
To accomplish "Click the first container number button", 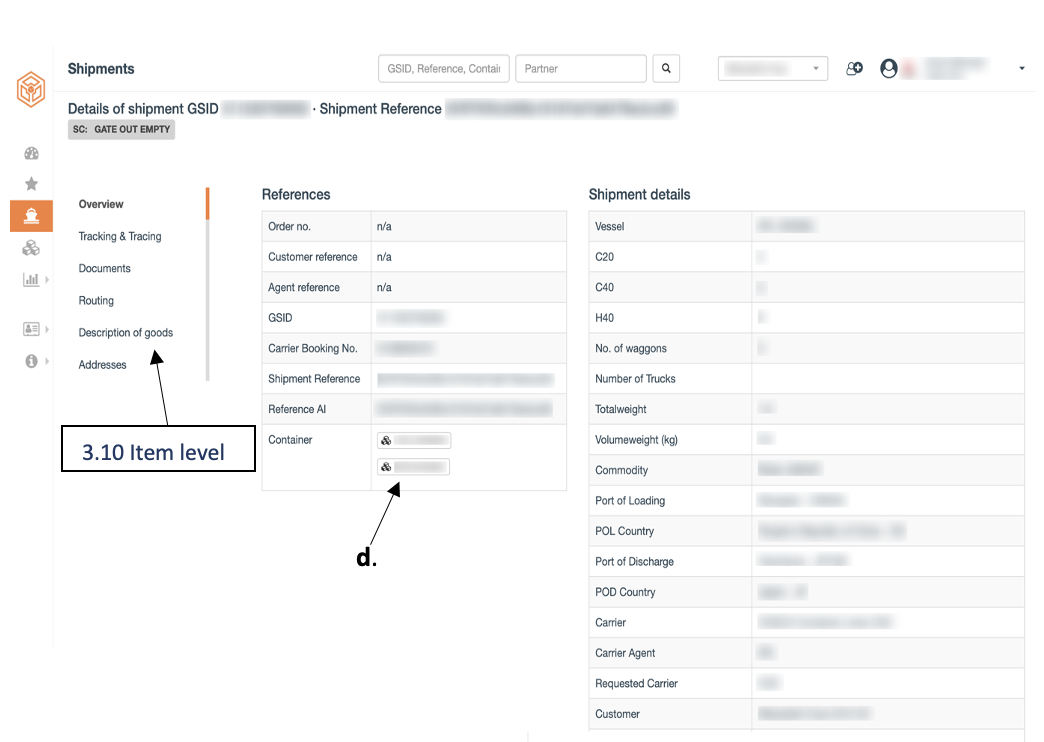I will pyautogui.click(x=414, y=440).
